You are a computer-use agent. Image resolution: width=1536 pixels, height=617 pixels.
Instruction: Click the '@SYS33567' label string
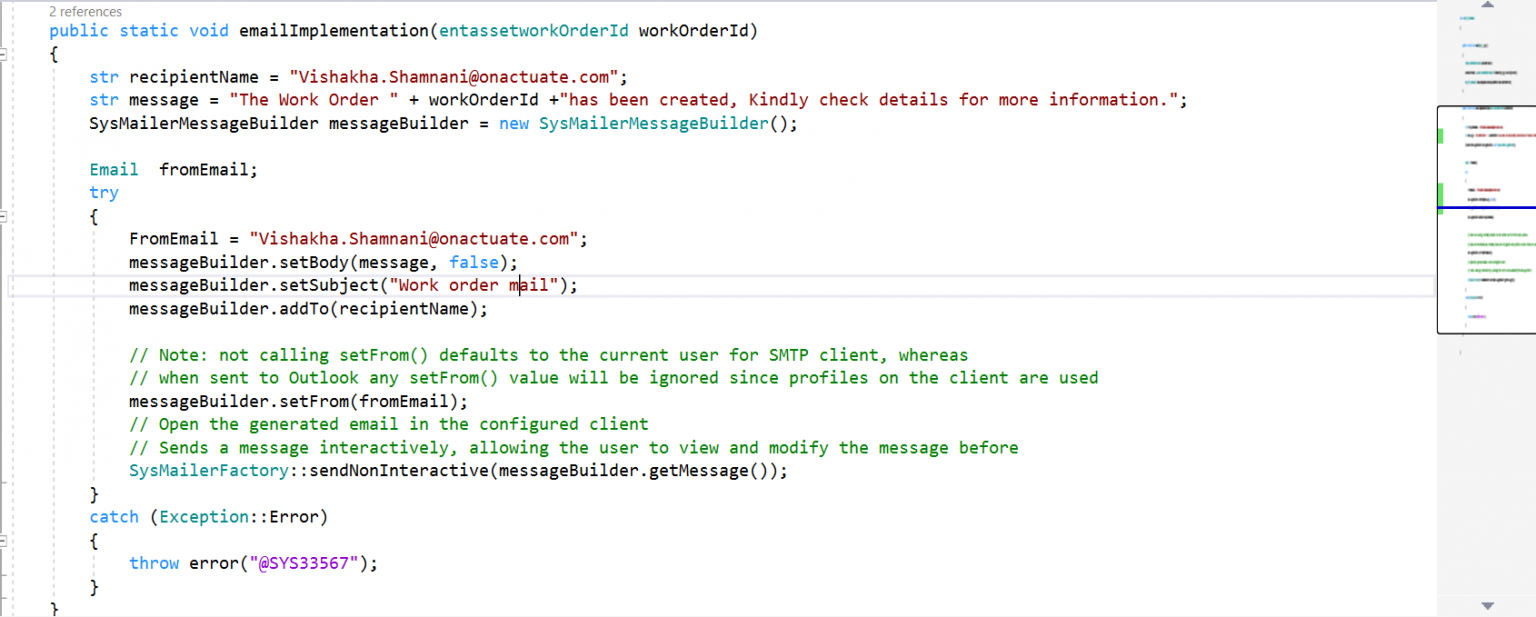306,563
